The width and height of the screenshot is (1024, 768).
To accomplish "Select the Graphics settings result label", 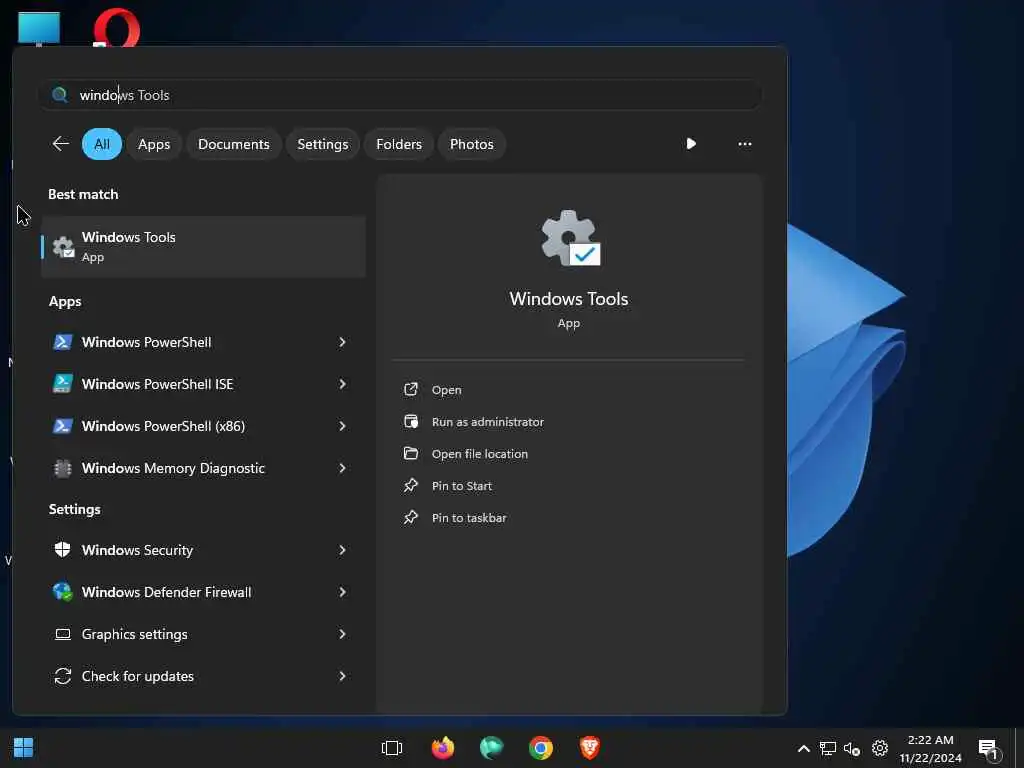I will point(135,634).
